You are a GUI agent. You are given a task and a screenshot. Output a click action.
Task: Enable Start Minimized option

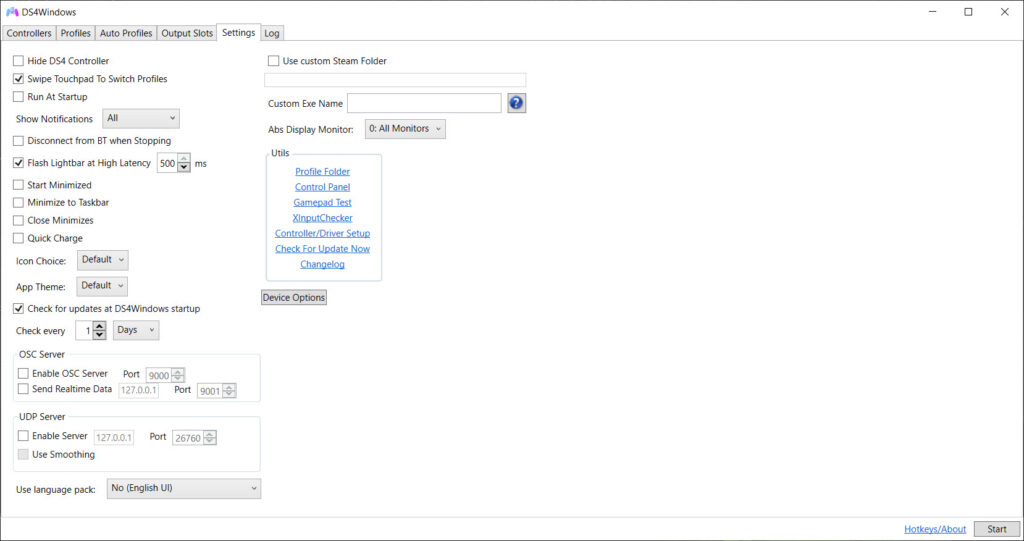click(18, 185)
